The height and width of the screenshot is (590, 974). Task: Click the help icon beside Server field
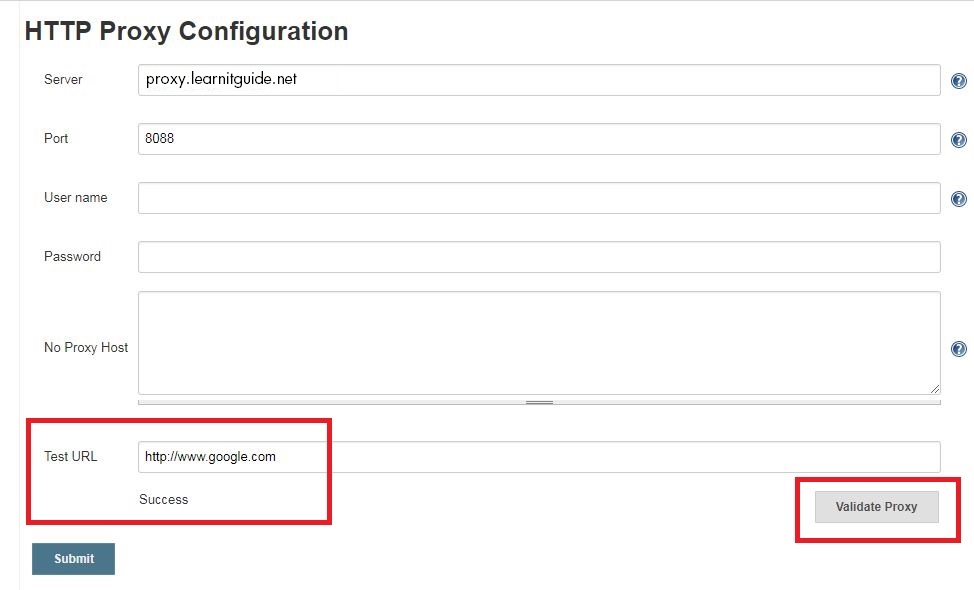(959, 81)
